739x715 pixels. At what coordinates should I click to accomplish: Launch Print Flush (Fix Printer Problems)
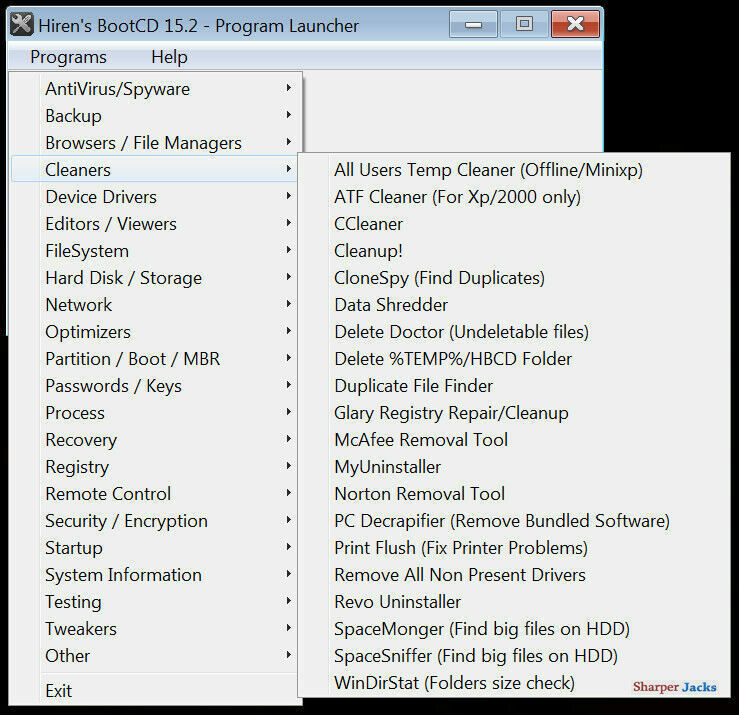coord(514,548)
